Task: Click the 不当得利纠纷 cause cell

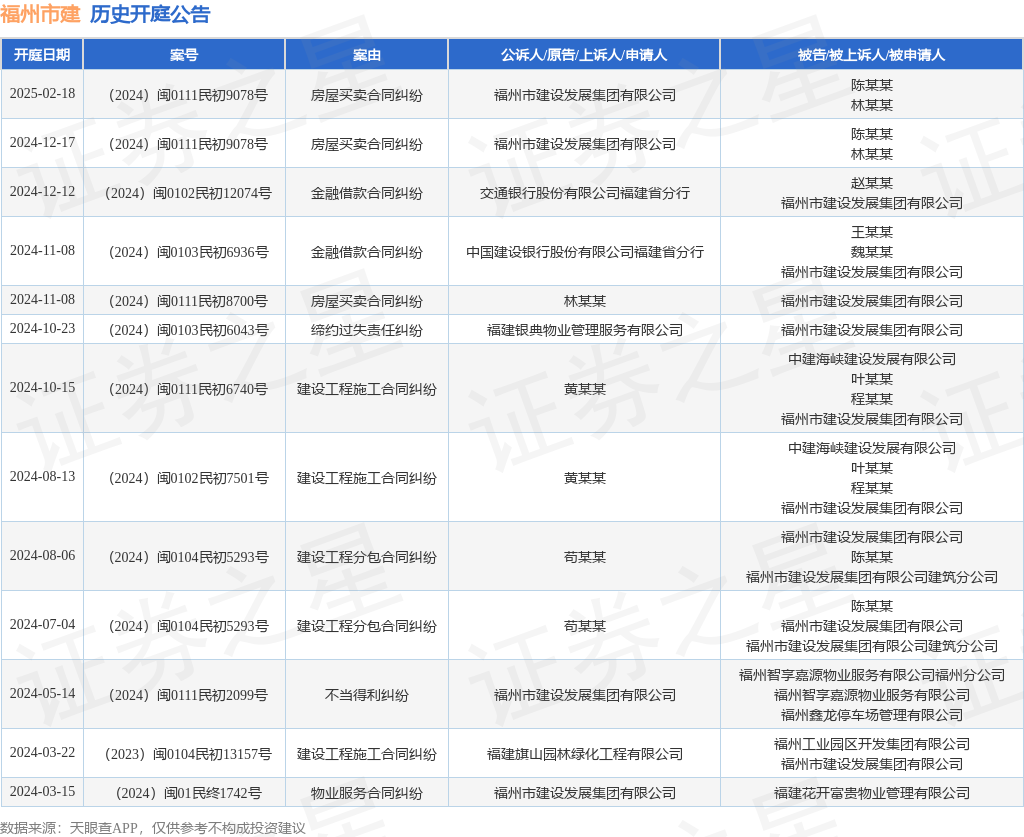Action: pos(366,695)
